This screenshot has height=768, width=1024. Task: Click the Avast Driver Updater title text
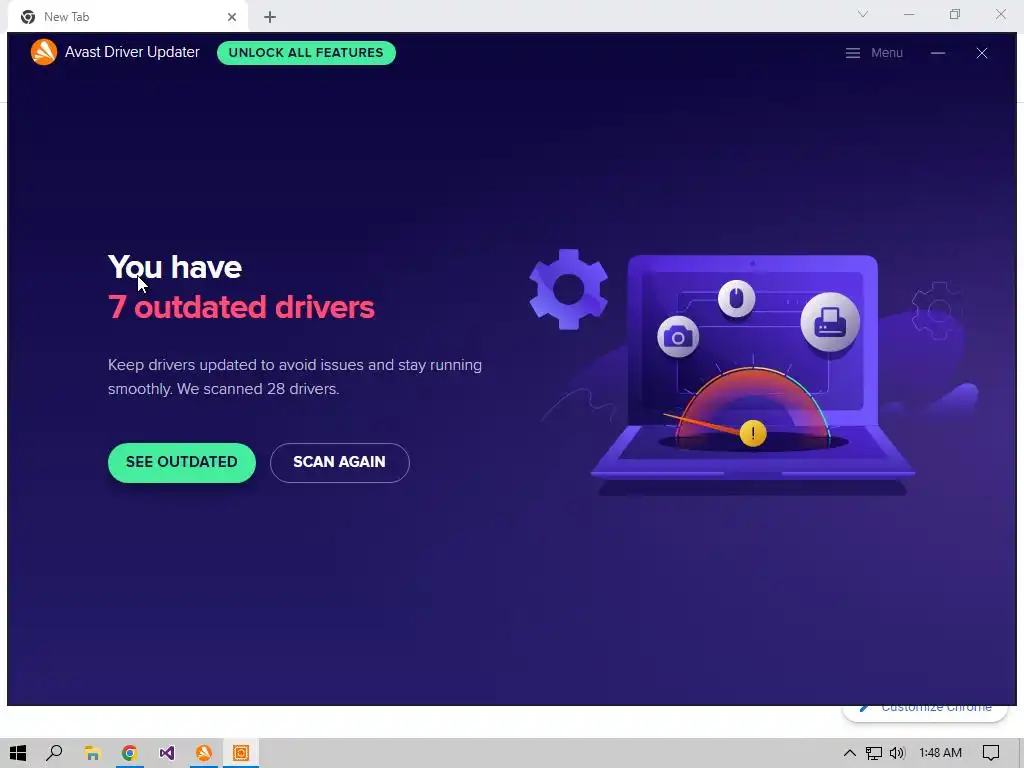[x=132, y=52]
